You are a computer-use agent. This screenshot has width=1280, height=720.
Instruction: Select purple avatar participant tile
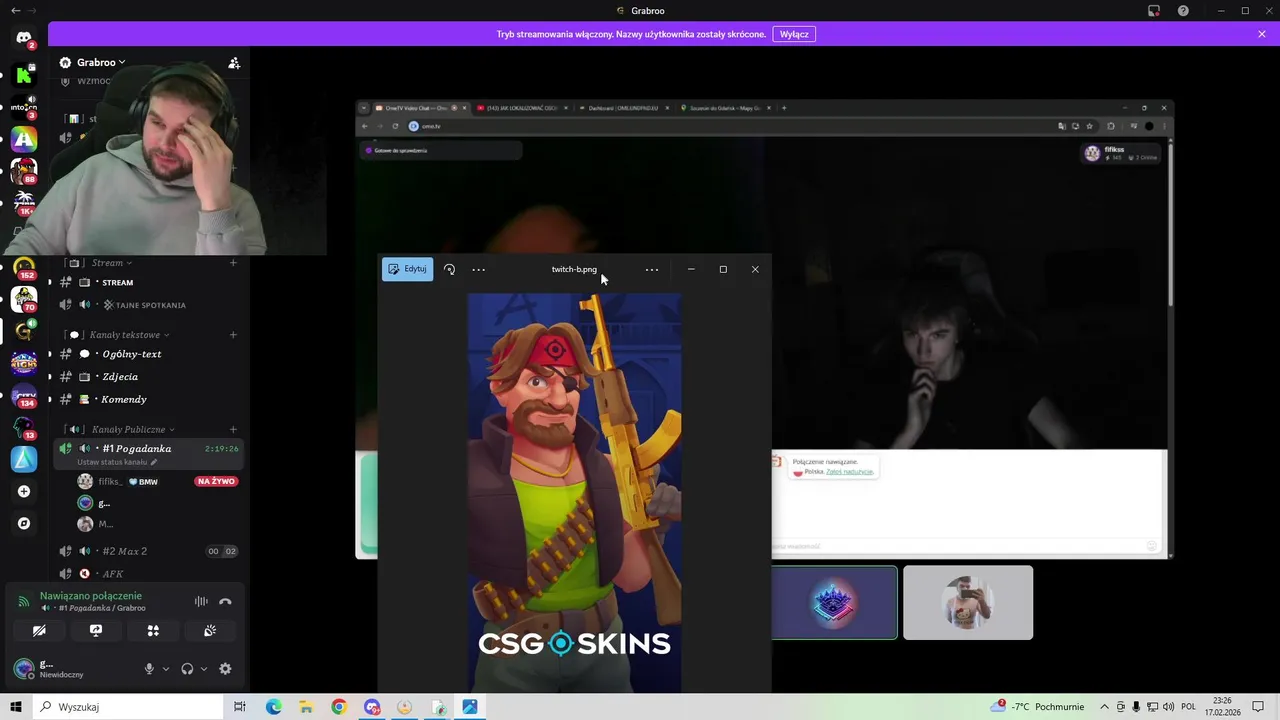coord(834,603)
